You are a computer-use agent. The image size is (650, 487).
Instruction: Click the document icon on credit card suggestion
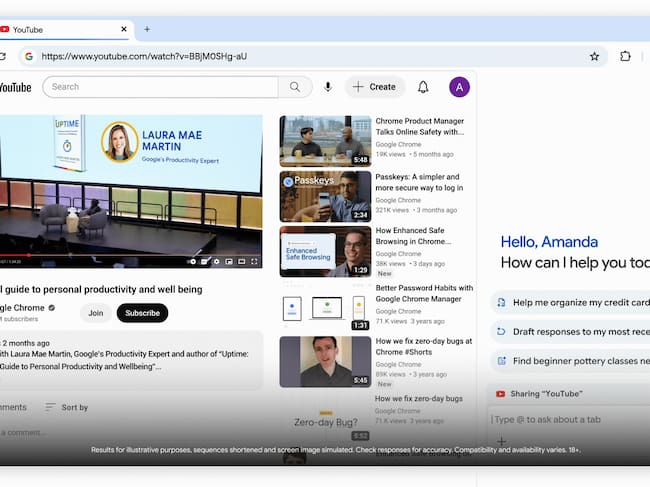tap(501, 303)
